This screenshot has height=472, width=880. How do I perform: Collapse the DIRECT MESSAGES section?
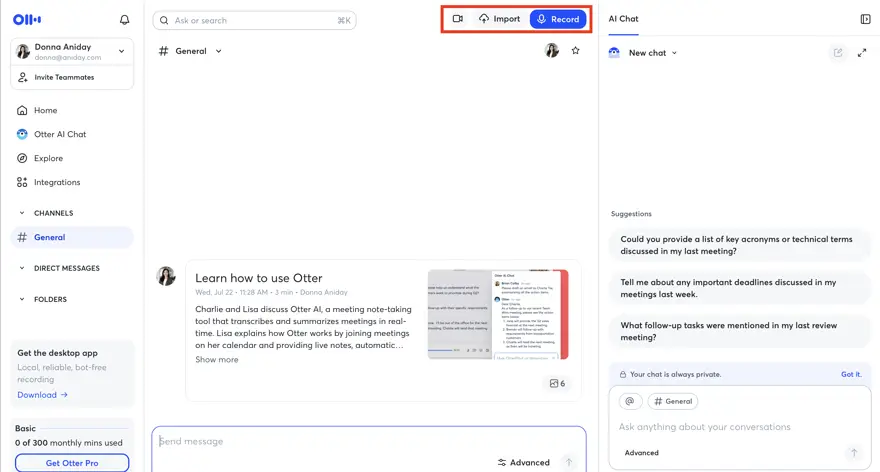tap(22, 268)
